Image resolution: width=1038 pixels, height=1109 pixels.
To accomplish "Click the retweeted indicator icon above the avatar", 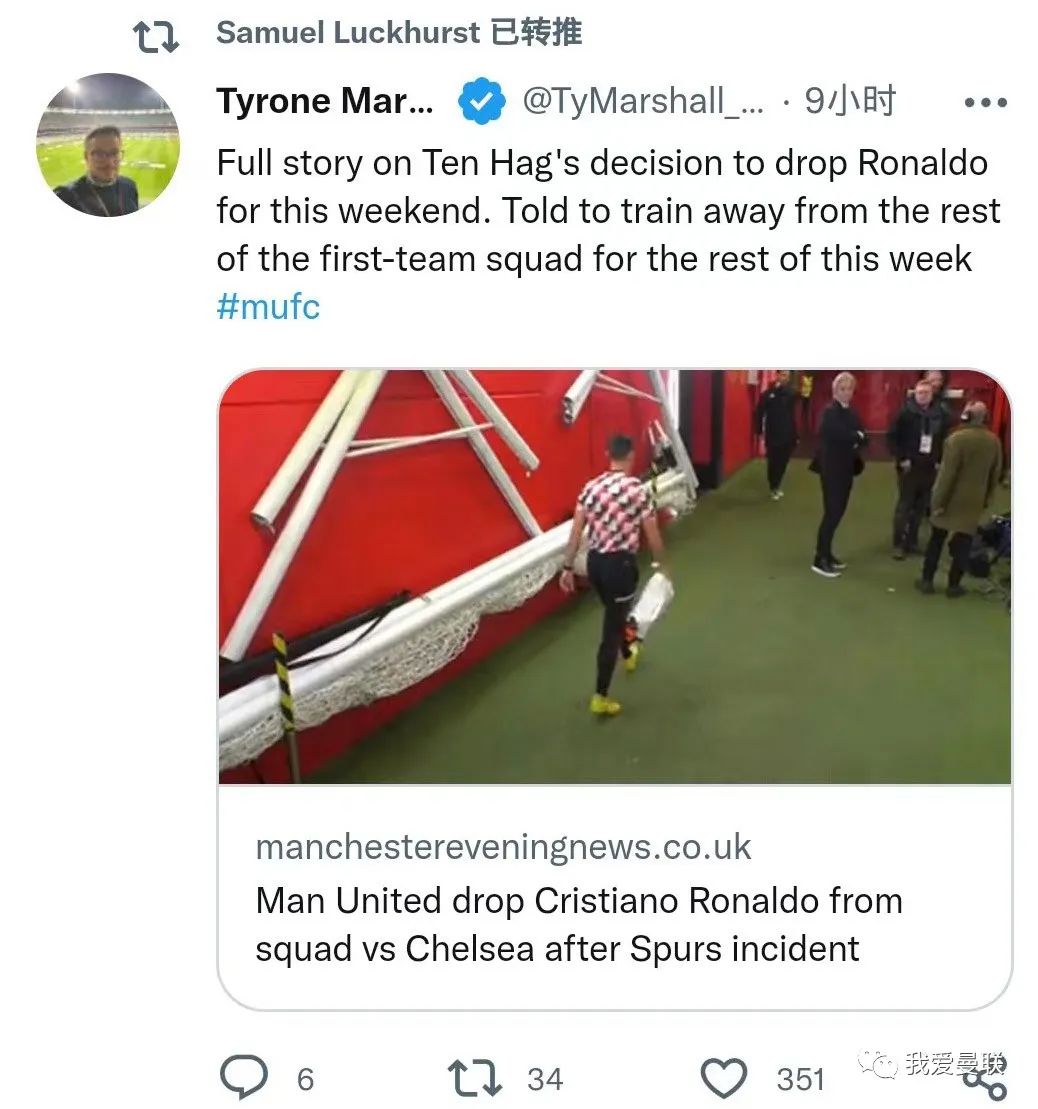I will pos(156,35).
